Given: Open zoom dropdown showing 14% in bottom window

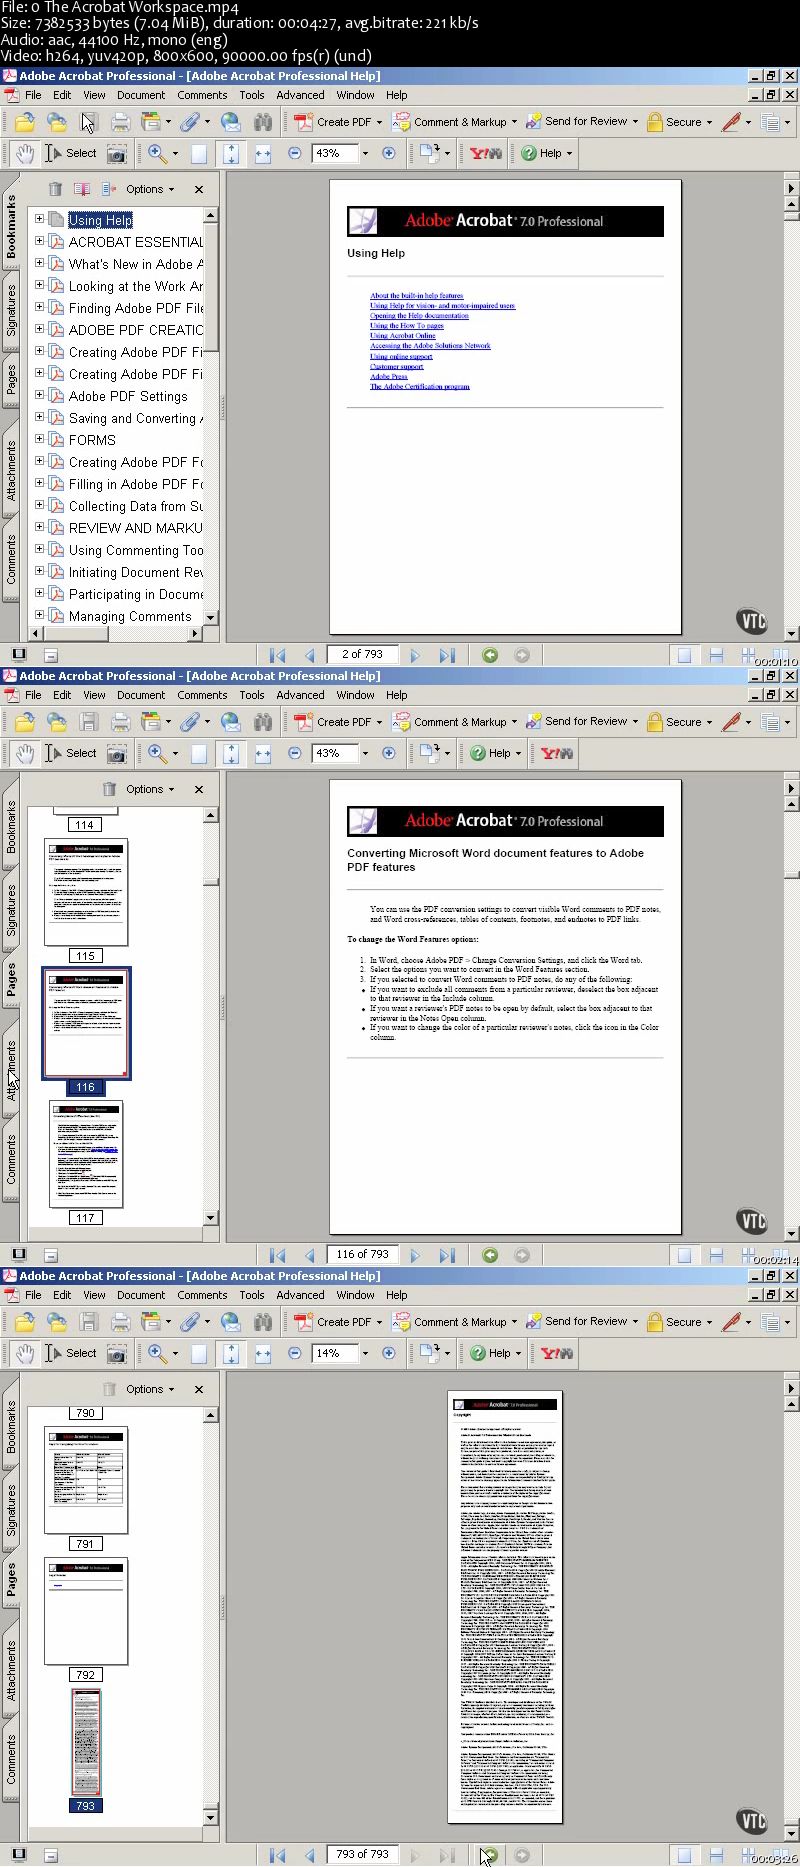Looking at the screenshot, I should [365, 1353].
